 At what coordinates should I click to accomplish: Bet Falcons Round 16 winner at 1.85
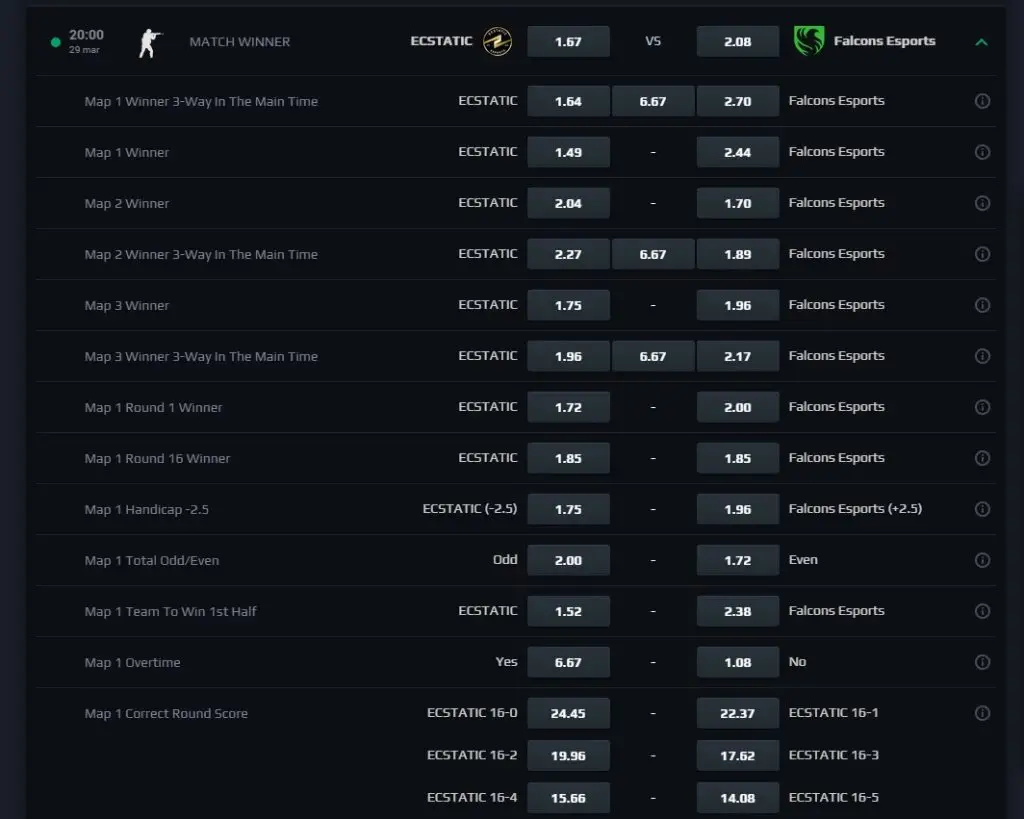737,458
